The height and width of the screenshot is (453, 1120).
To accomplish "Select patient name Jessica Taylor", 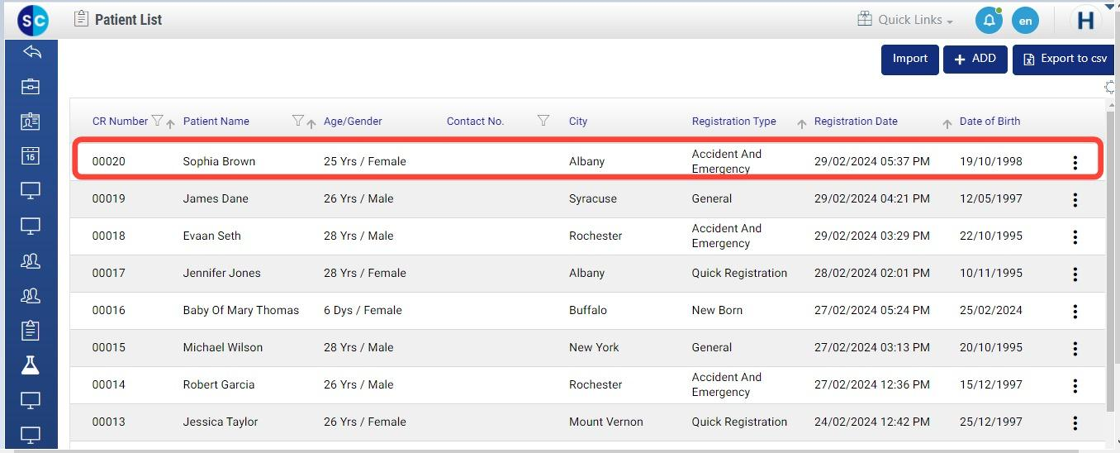I will 221,422.
